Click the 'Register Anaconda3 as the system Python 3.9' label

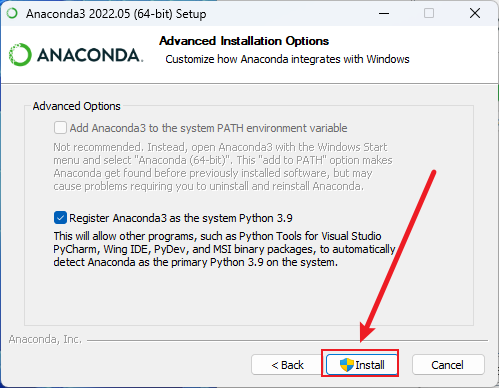click(181, 218)
